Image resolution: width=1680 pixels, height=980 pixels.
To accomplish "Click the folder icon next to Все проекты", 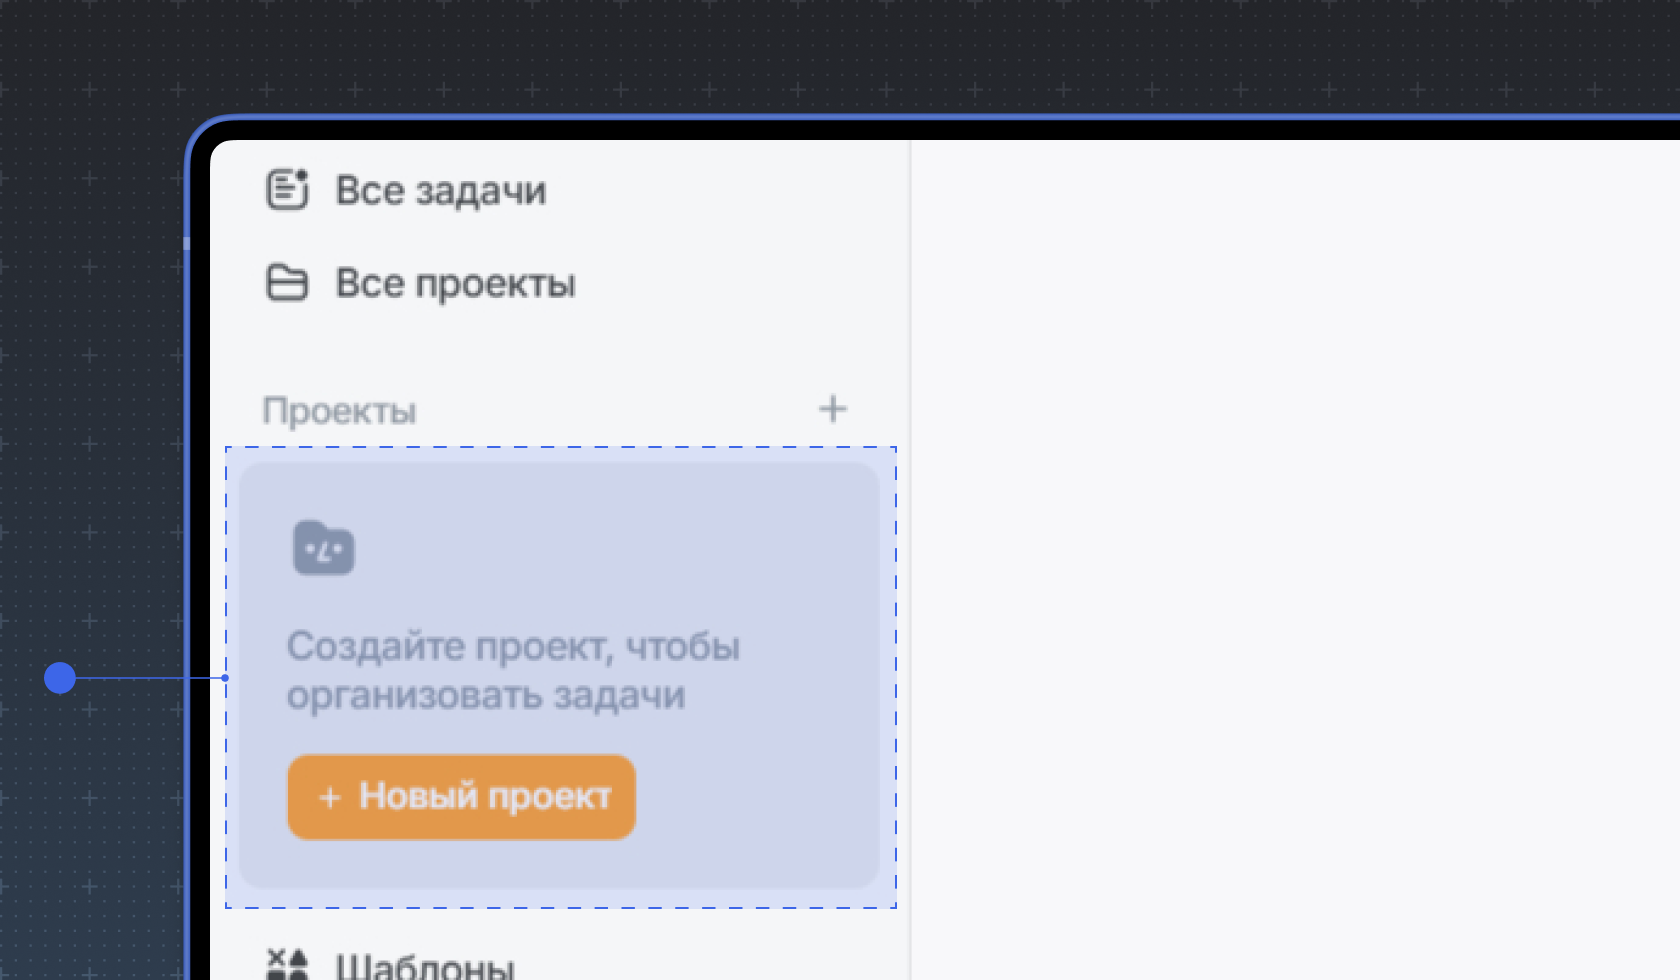I will click(x=288, y=282).
